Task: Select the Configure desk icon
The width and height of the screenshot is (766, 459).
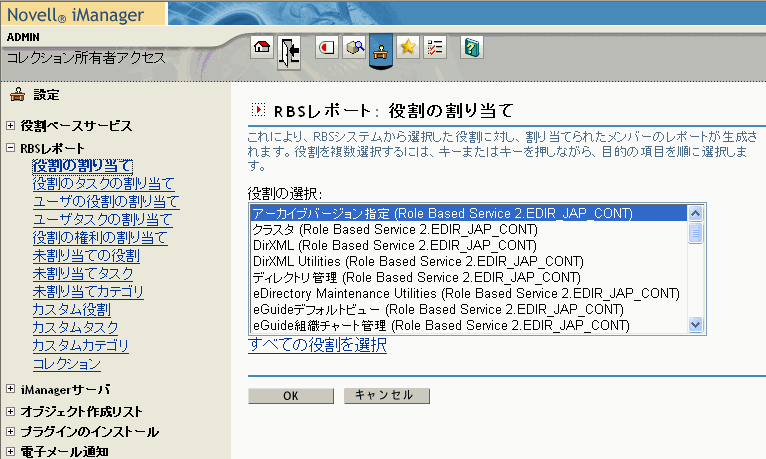Action: tap(381, 51)
